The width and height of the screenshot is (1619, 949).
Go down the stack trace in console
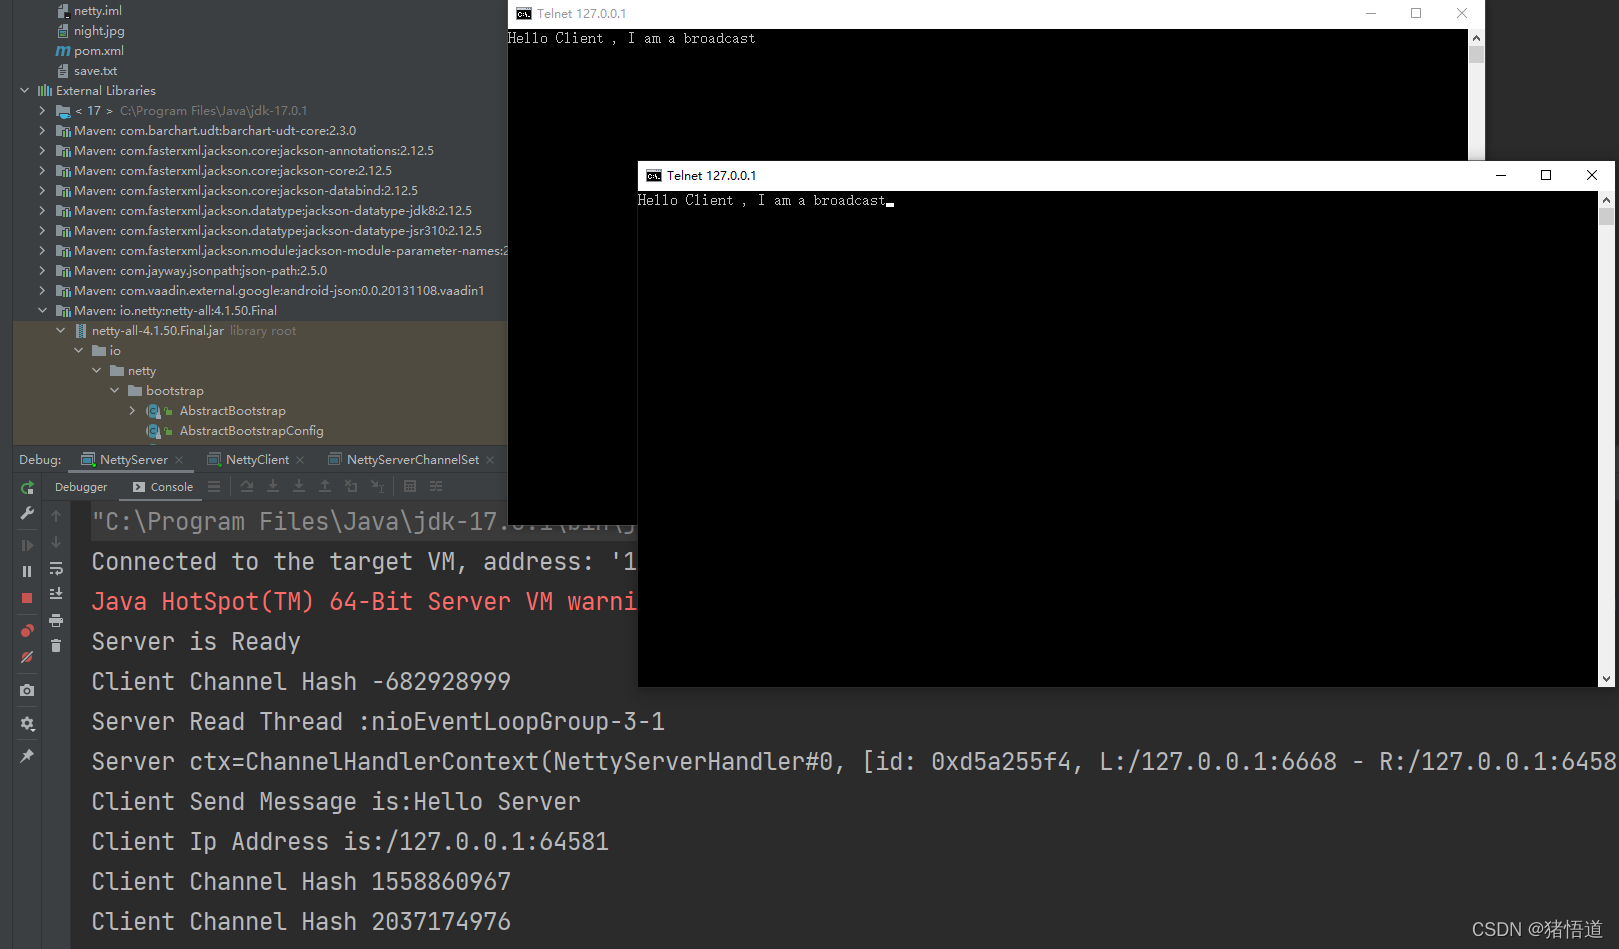(56, 542)
